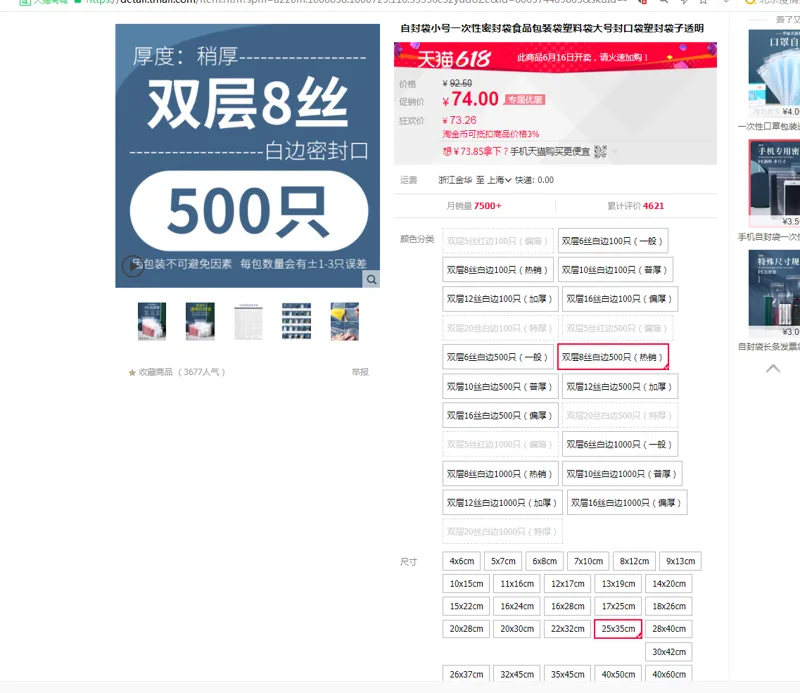Select option 双层12丝白边1000只(加厚)
Screen dimensions: 800x693
click(503, 503)
